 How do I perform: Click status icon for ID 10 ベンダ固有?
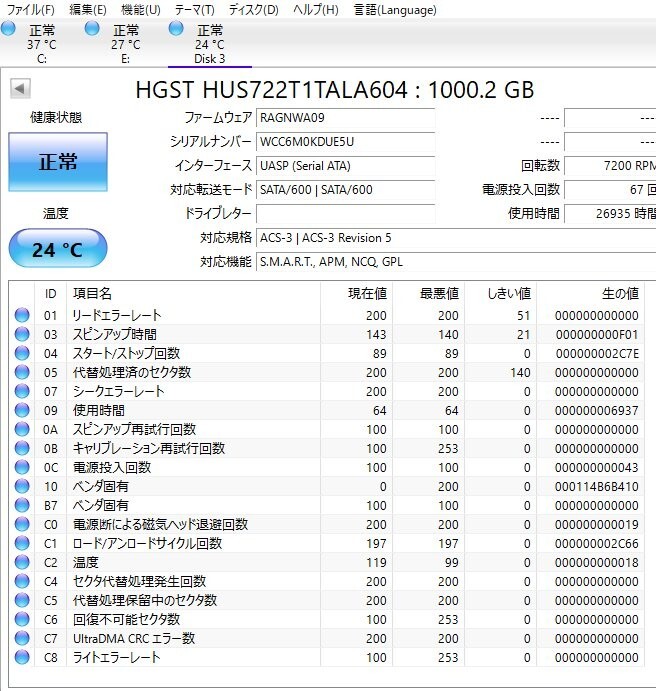coord(22,486)
